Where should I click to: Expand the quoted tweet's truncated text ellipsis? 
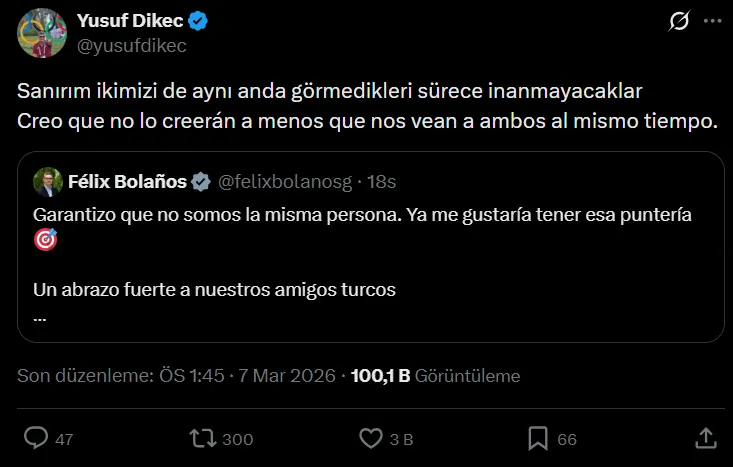(x=40, y=318)
